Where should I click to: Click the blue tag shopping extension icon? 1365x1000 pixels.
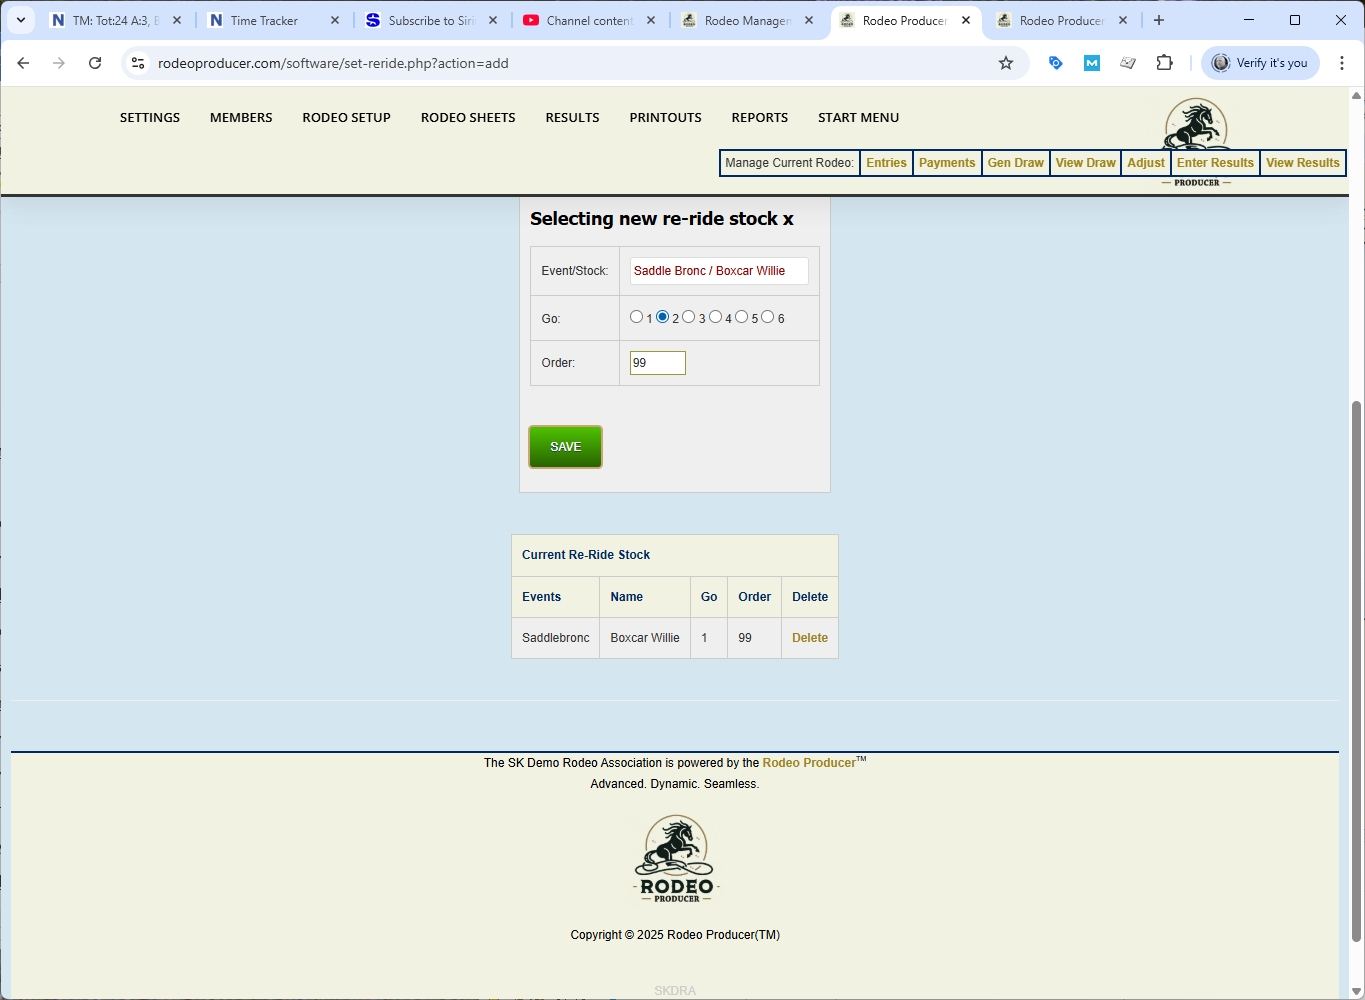click(1055, 62)
